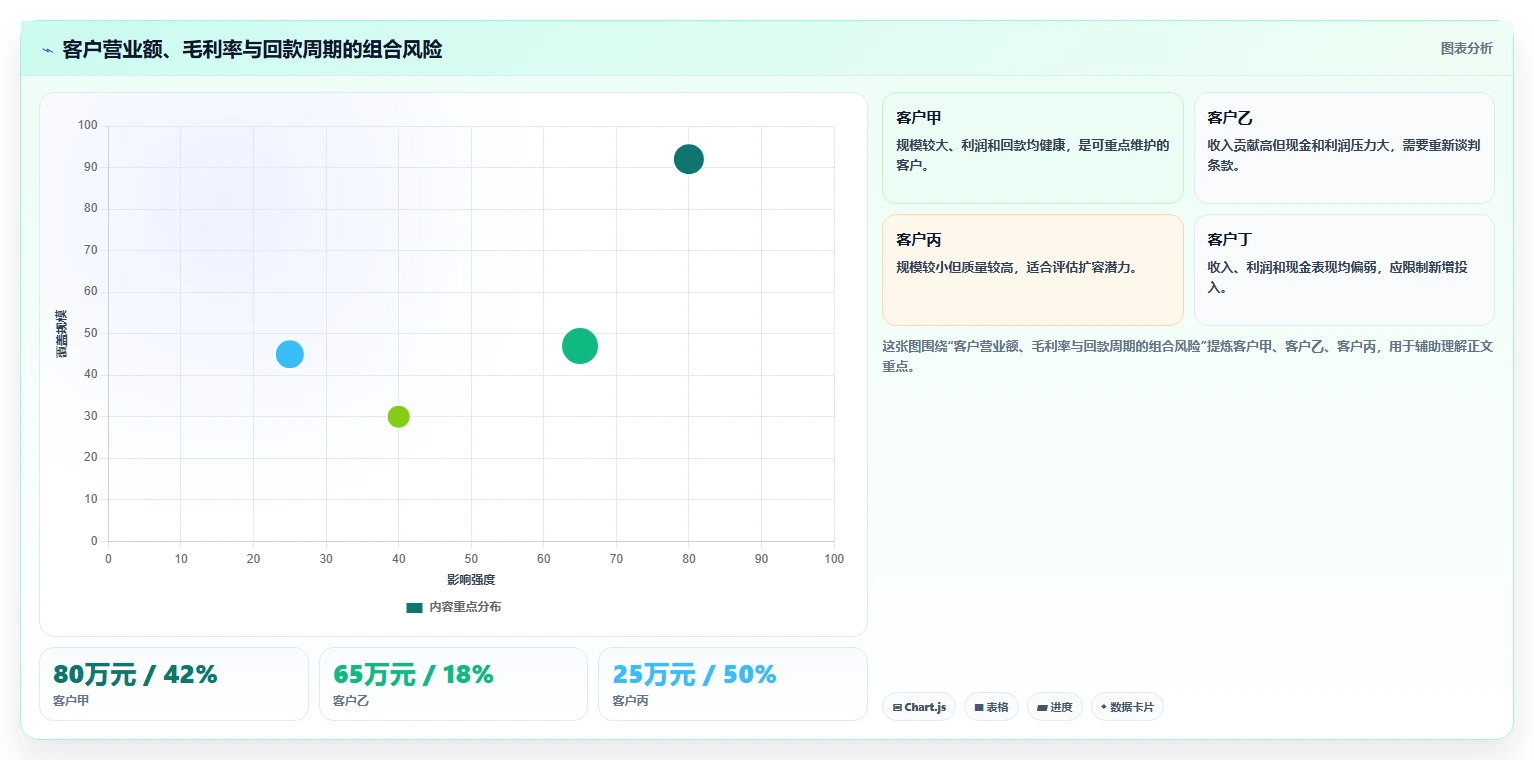Toggle the 内容重点分布 legend swatch

pyautogui.click(x=414, y=607)
